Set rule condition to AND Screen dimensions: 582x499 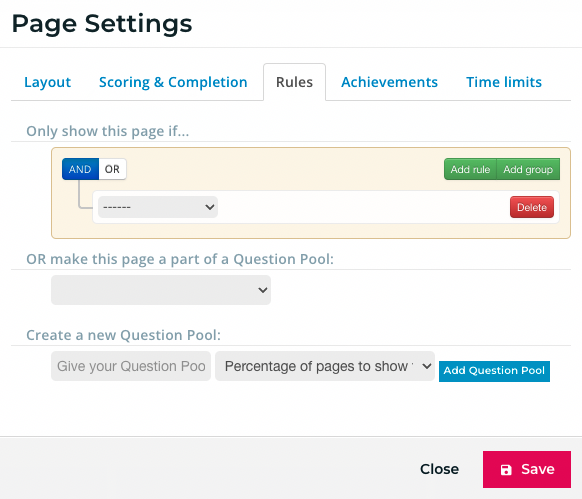tap(80, 169)
